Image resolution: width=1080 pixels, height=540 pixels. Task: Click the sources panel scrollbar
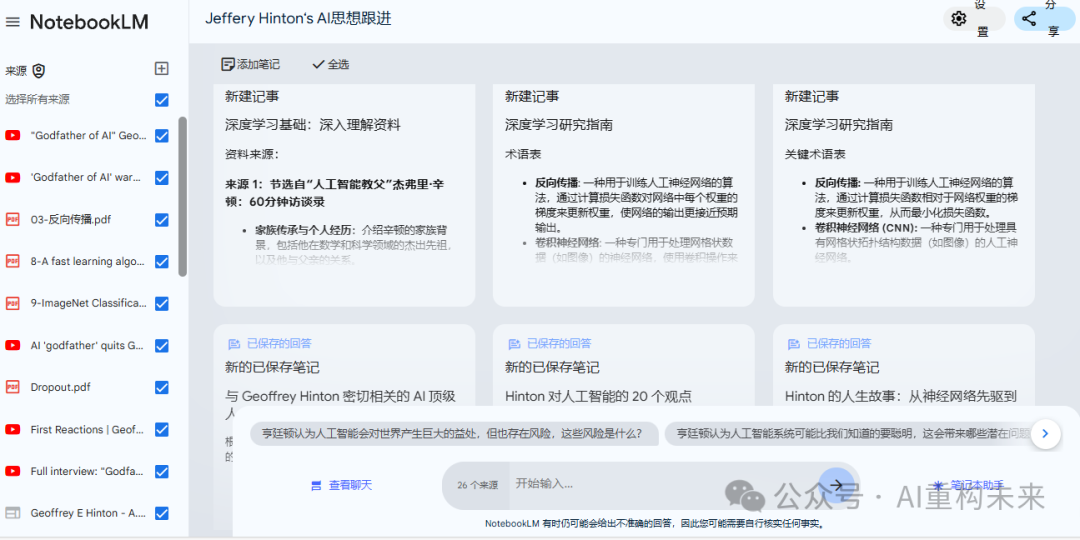click(x=183, y=196)
